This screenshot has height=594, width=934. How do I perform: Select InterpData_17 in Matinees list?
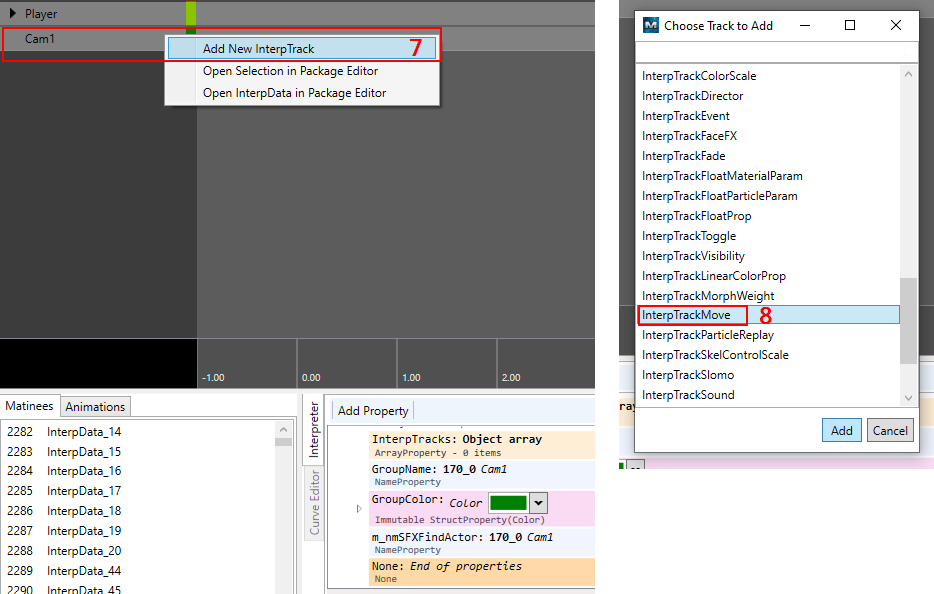[x=83, y=491]
